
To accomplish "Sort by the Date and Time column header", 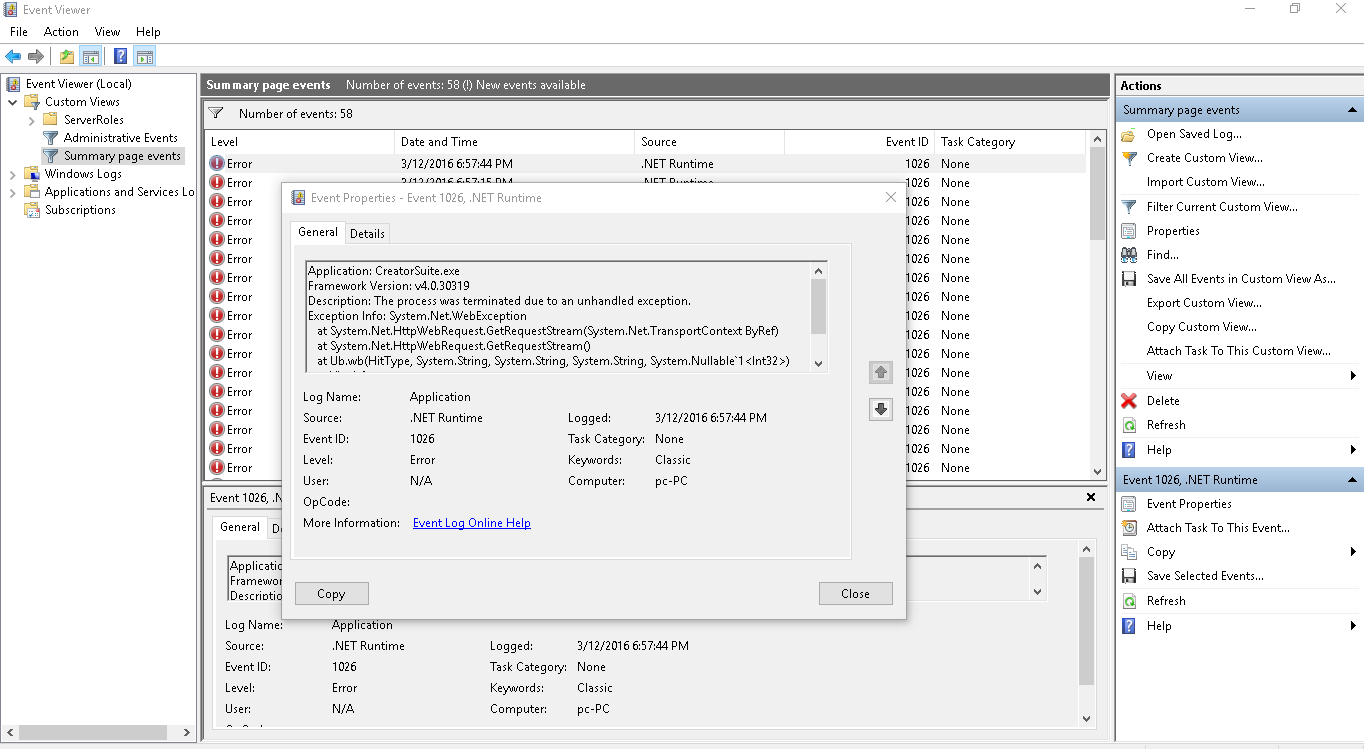I will [x=515, y=142].
